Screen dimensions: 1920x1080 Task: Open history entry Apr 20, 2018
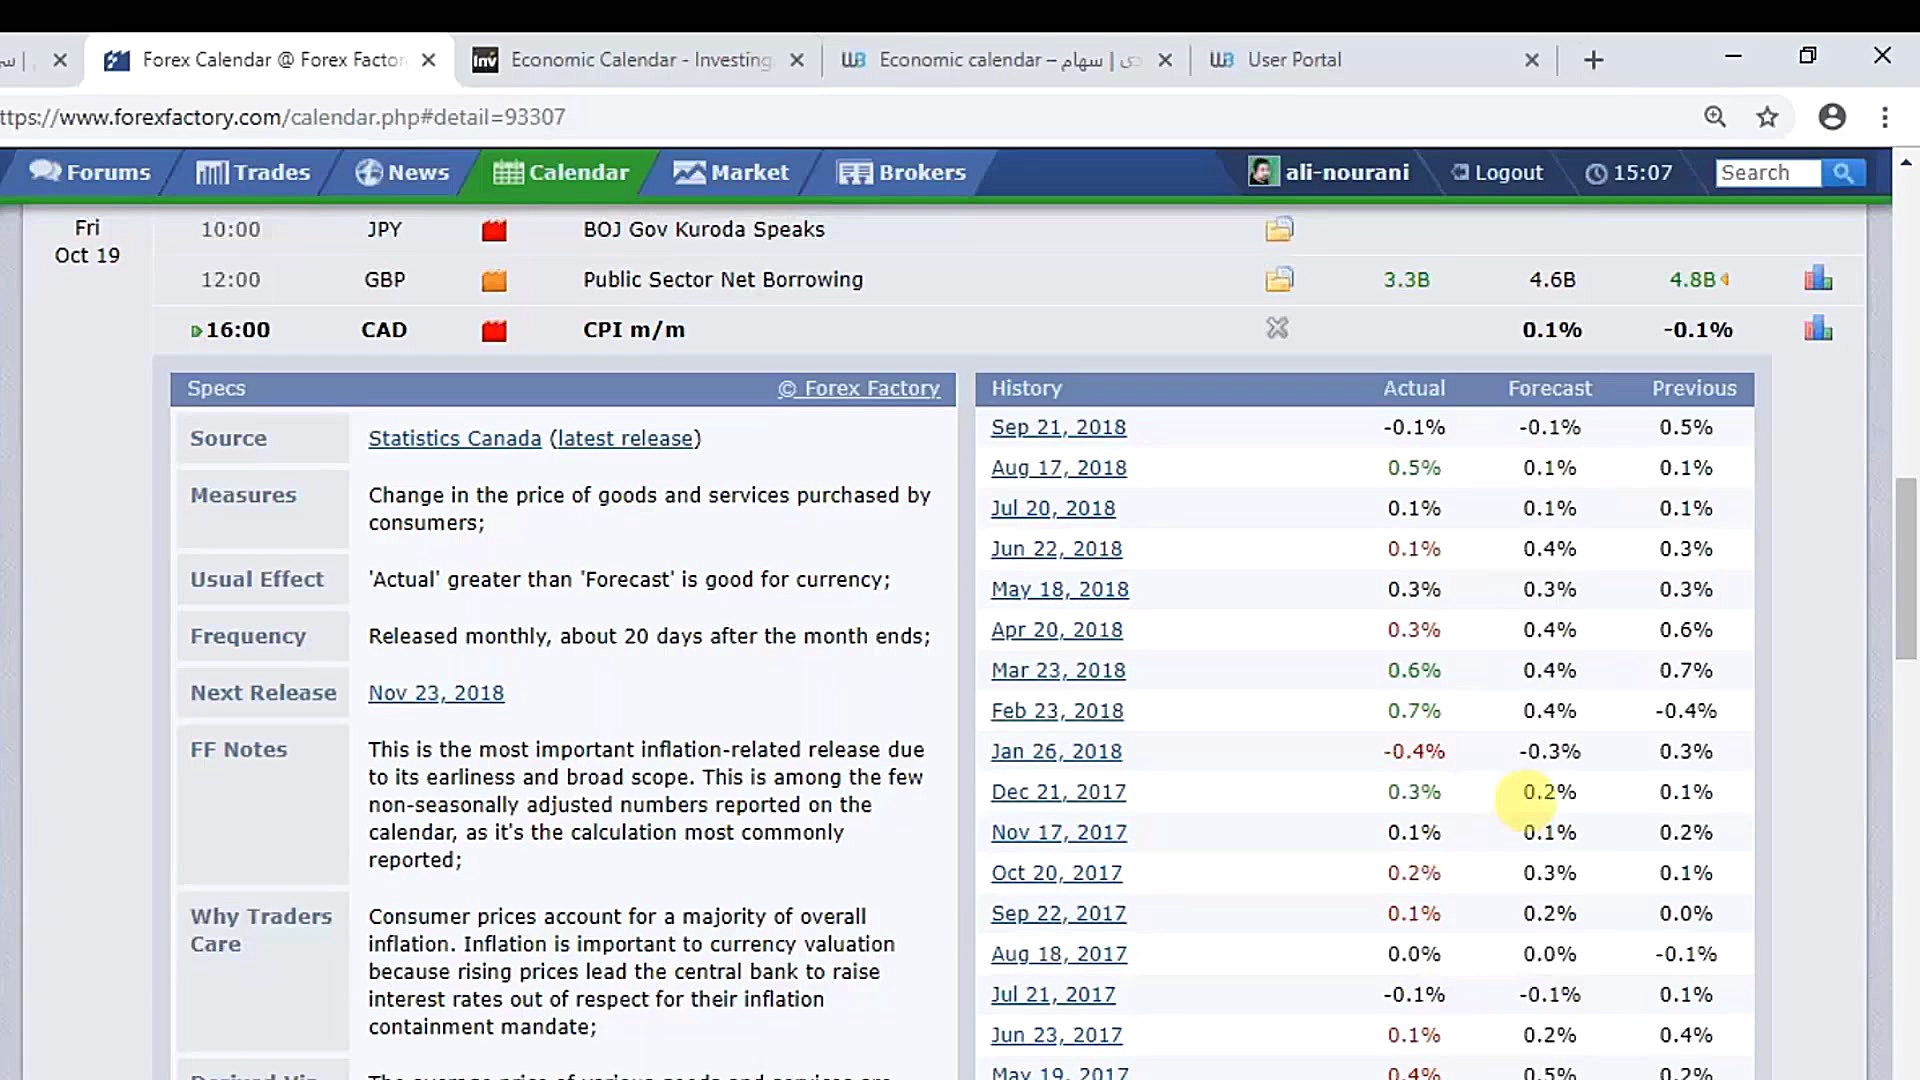(1056, 630)
